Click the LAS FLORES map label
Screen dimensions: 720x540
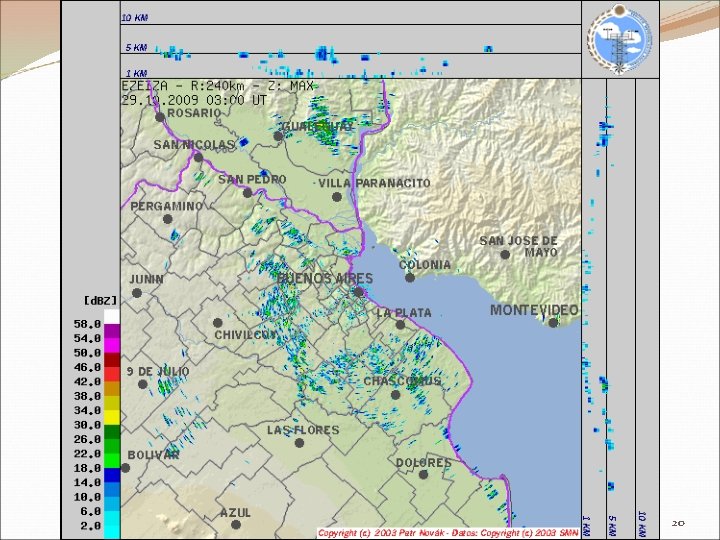[x=303, y=430]
